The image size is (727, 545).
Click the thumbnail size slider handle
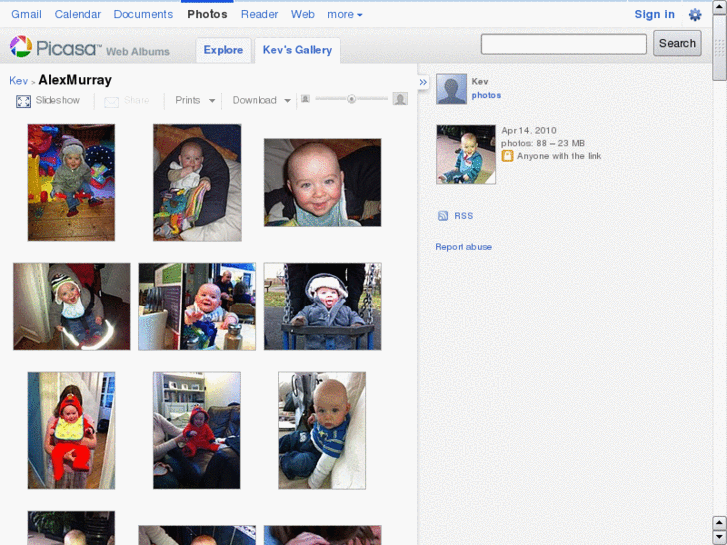click(x=351, y=99)
